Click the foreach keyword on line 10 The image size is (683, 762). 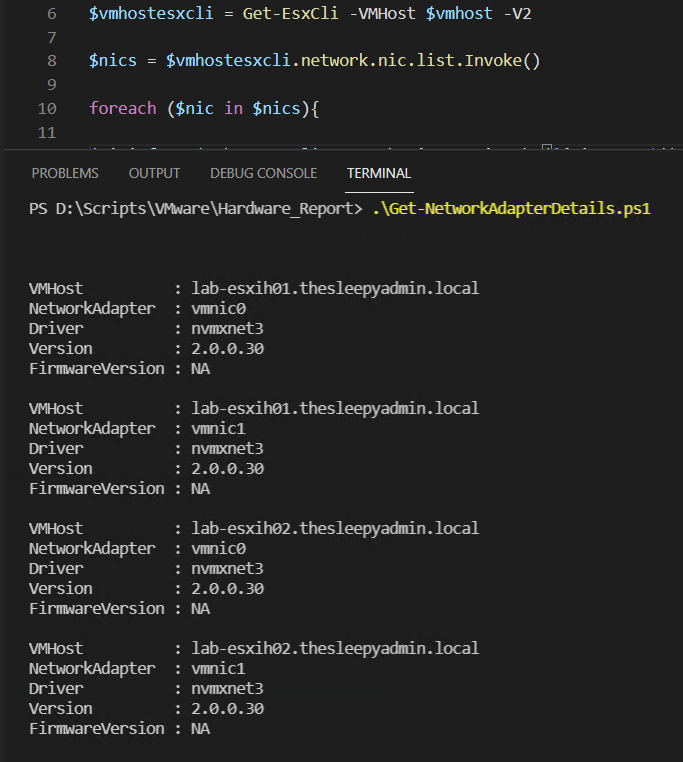122,108
